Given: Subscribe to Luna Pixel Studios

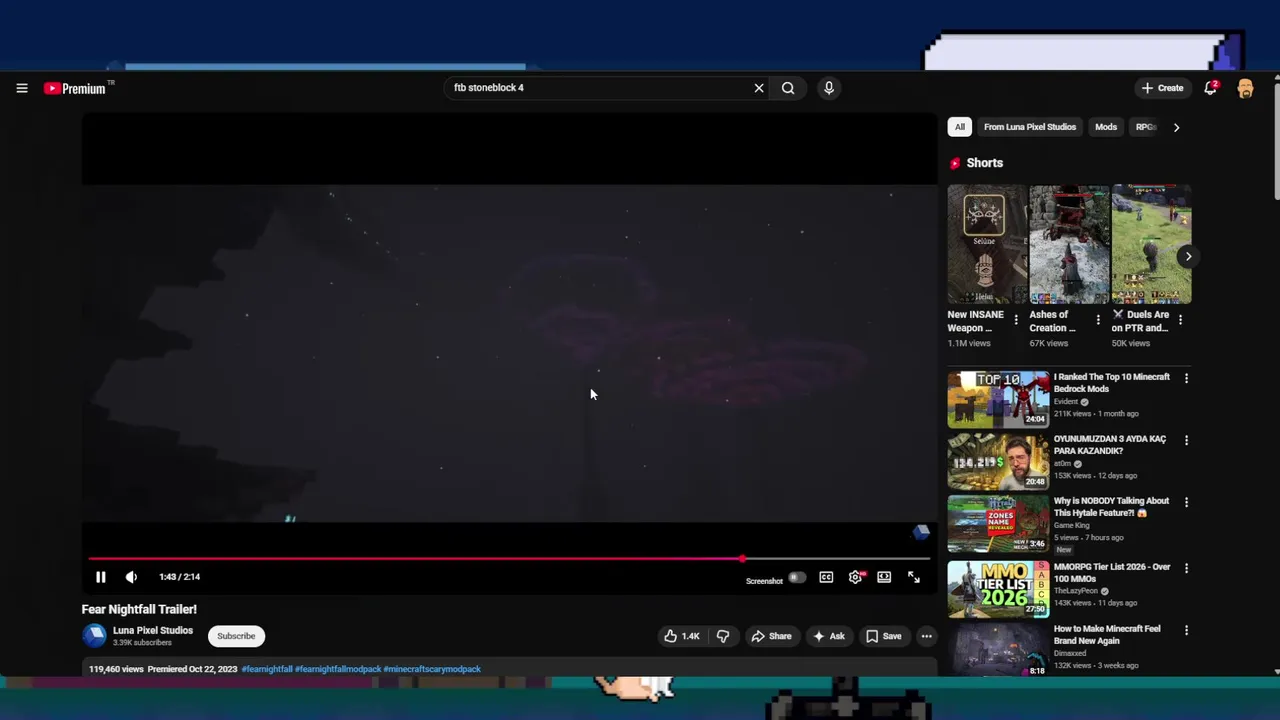Looking at the screenshot, I should (236, 636).
